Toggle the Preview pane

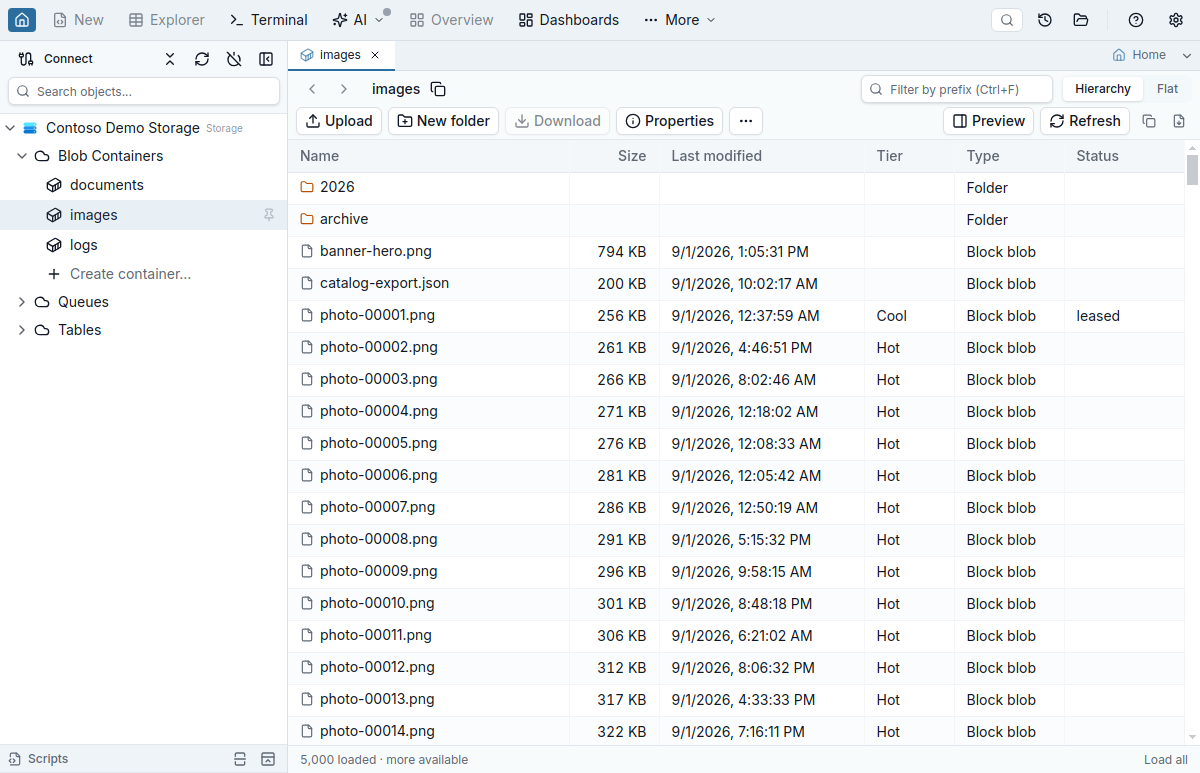pos(989,121)
